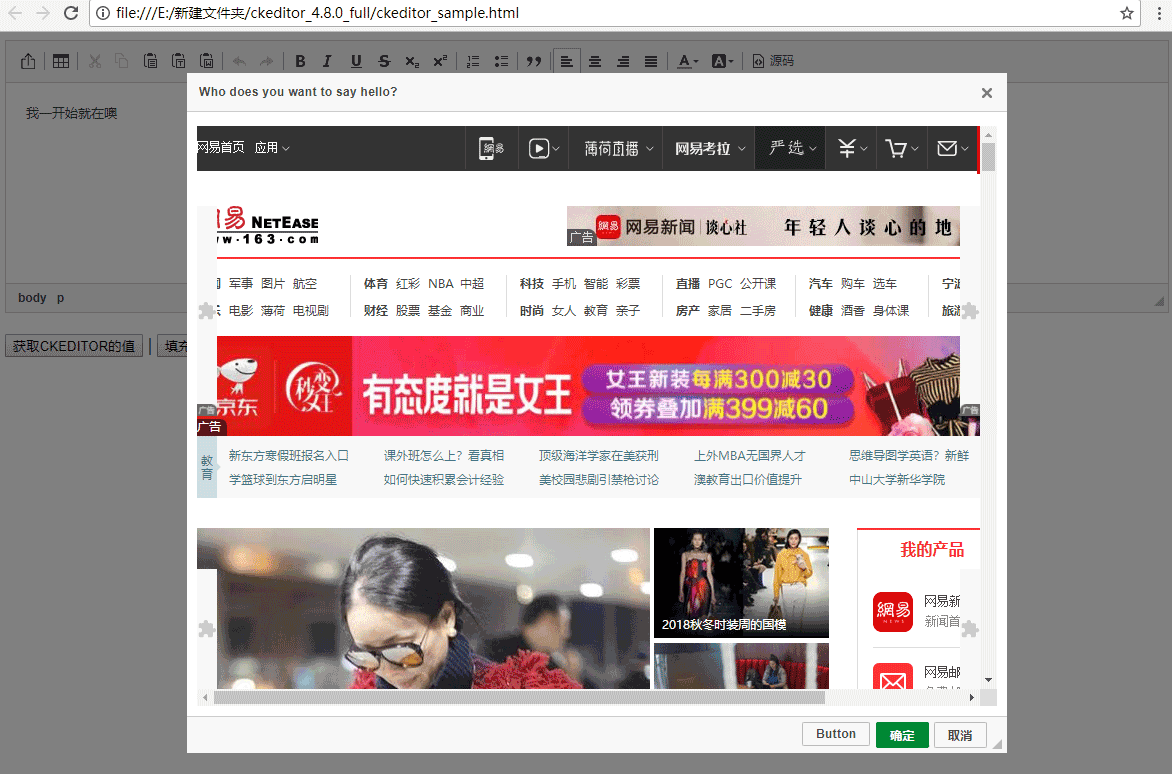Open the 汽车 section
The image size is (1172, 774).
point(821,284)
